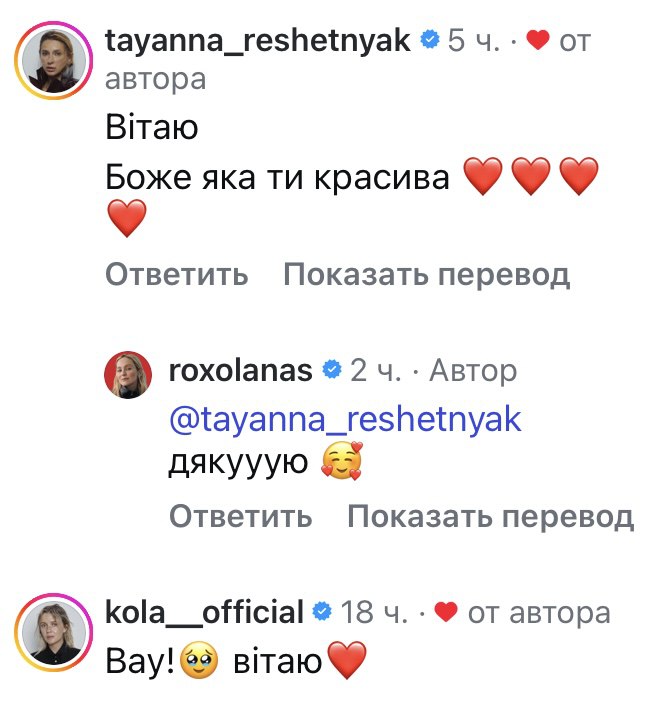The width and height of the screenshot is (658, 703).
Task: Click the pleading face emoji after Вау!
Action: click(202, 660)
